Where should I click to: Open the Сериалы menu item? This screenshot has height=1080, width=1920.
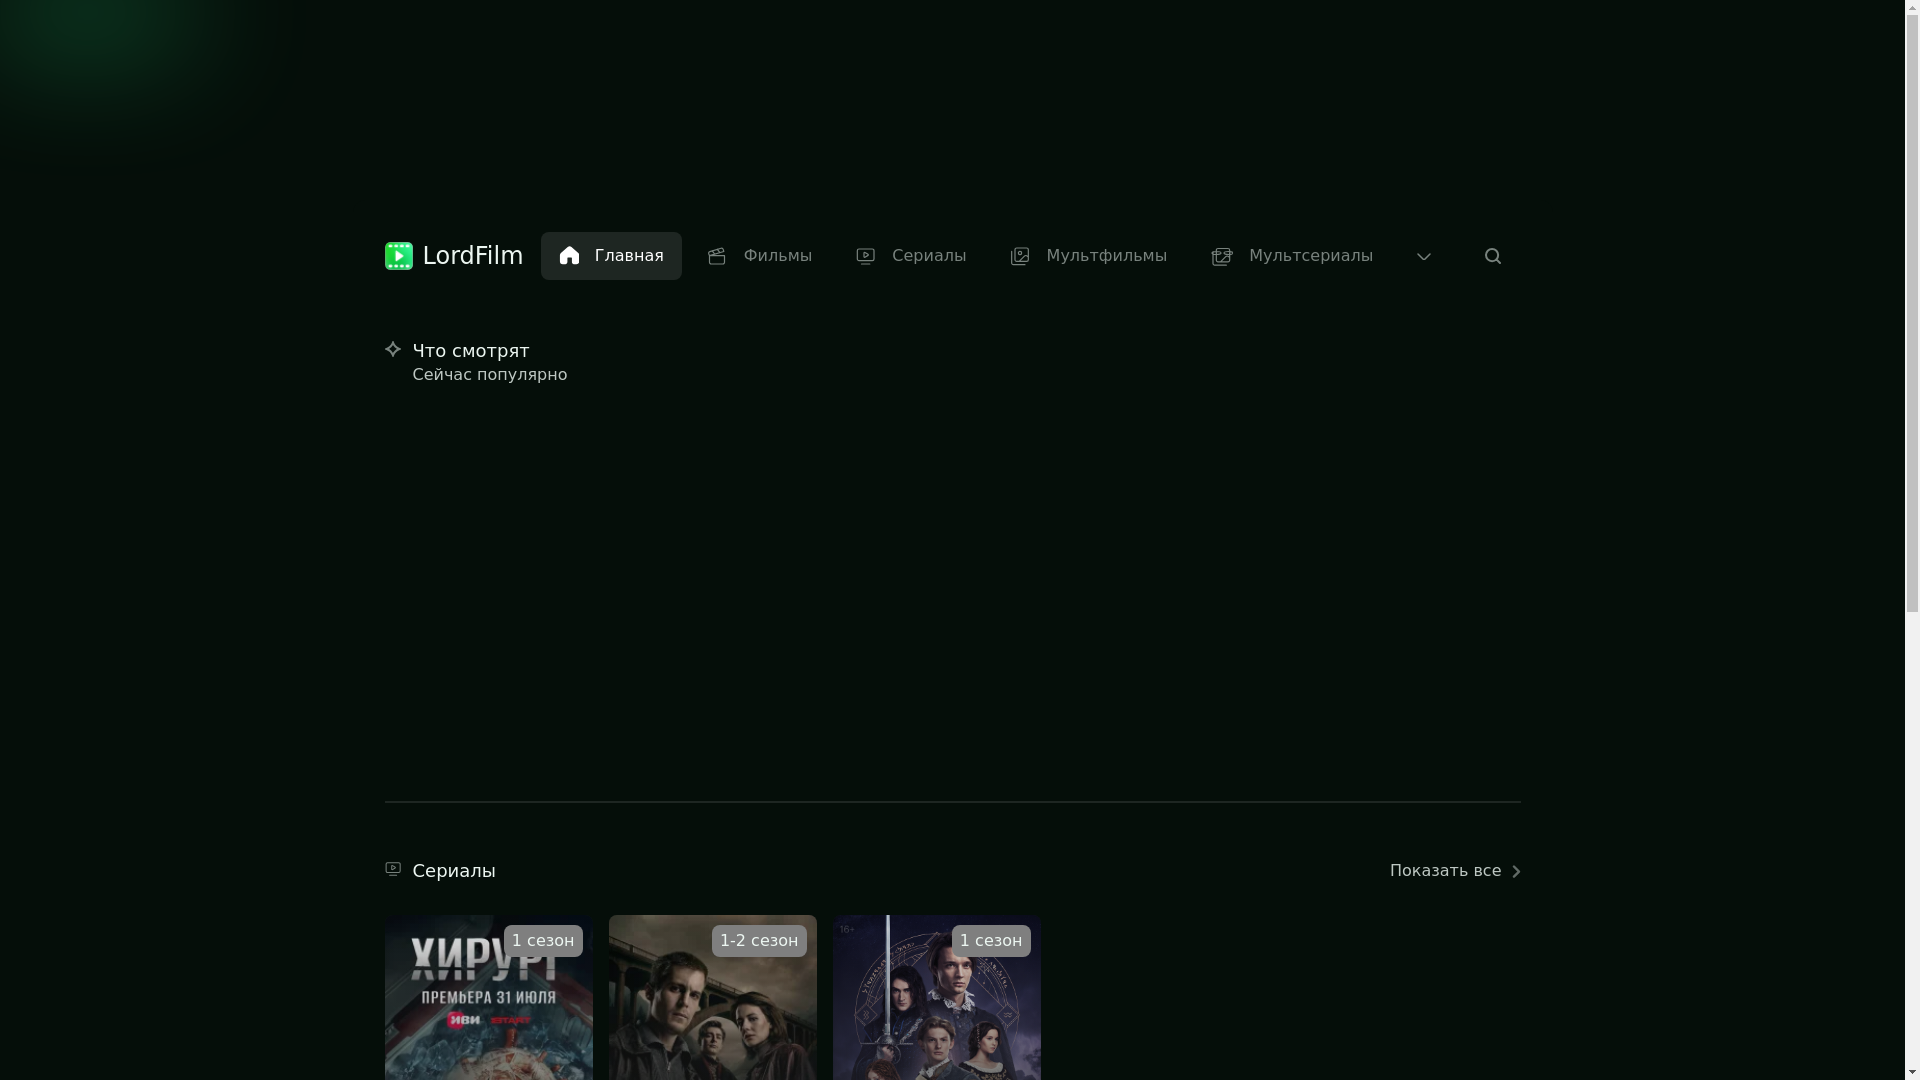pyautogui.click(x=910, y=256)
